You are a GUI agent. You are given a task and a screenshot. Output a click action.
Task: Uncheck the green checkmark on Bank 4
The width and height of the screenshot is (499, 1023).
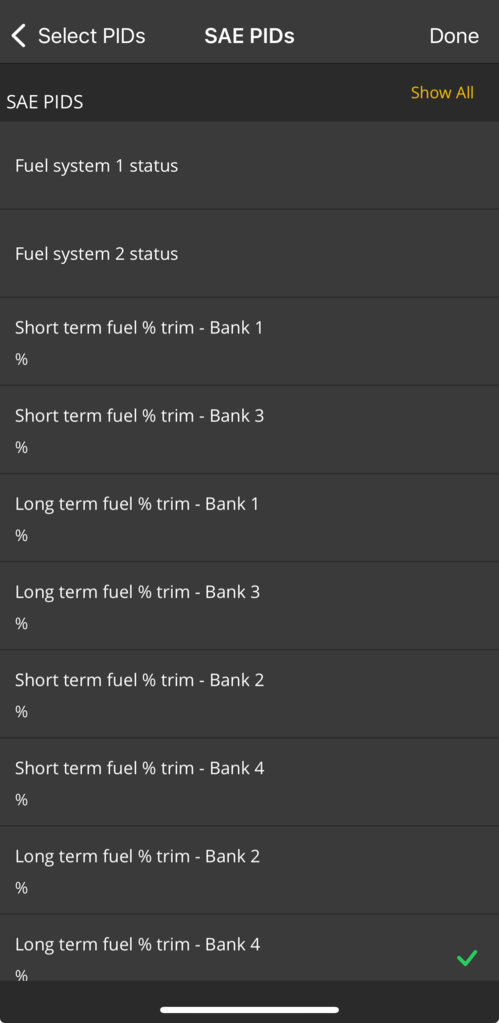[466, 958]
